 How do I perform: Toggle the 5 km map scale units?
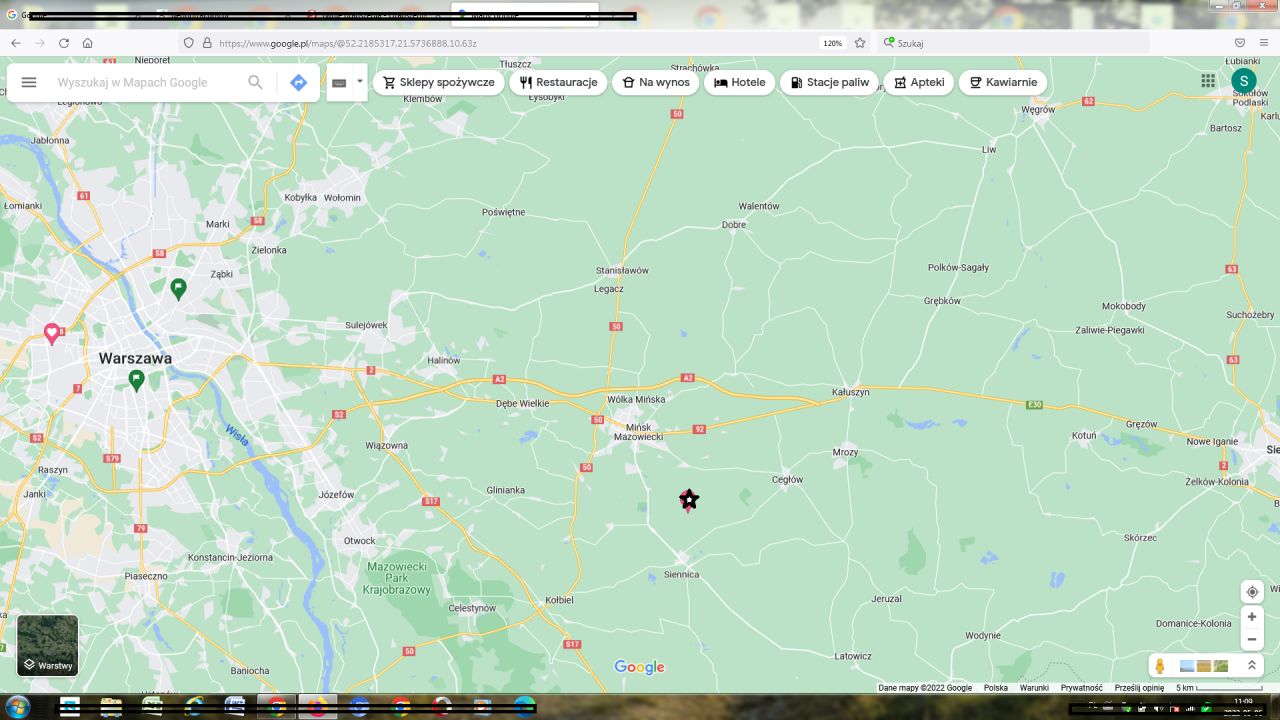1217,688
